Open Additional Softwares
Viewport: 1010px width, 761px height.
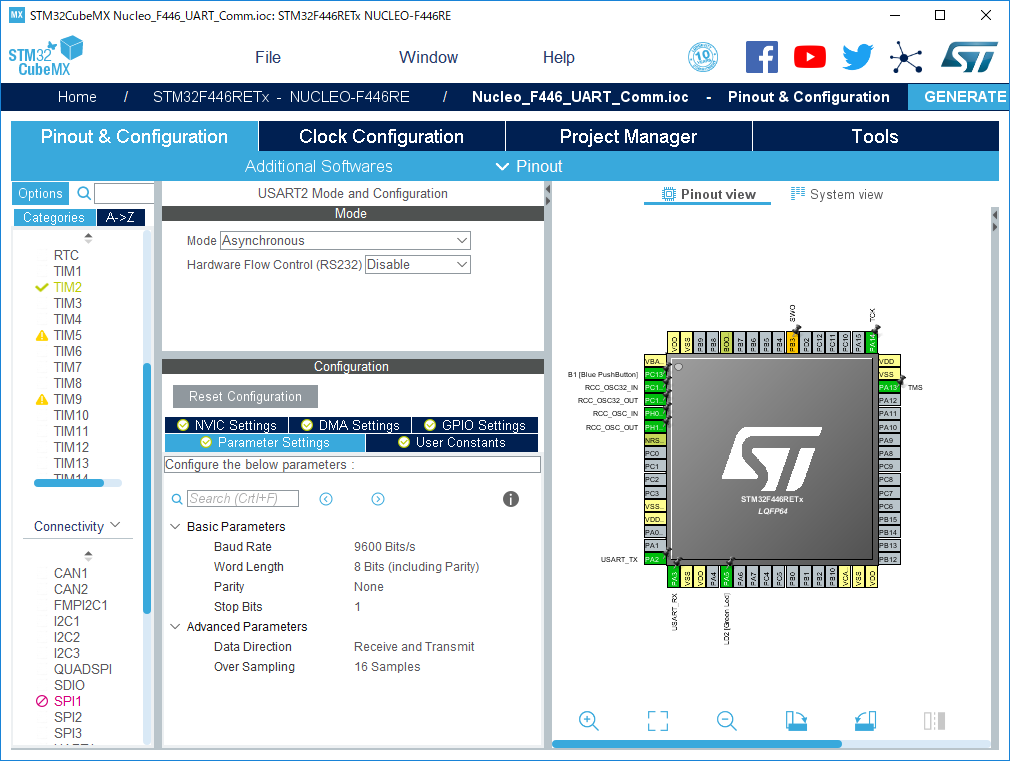(319, 166)
